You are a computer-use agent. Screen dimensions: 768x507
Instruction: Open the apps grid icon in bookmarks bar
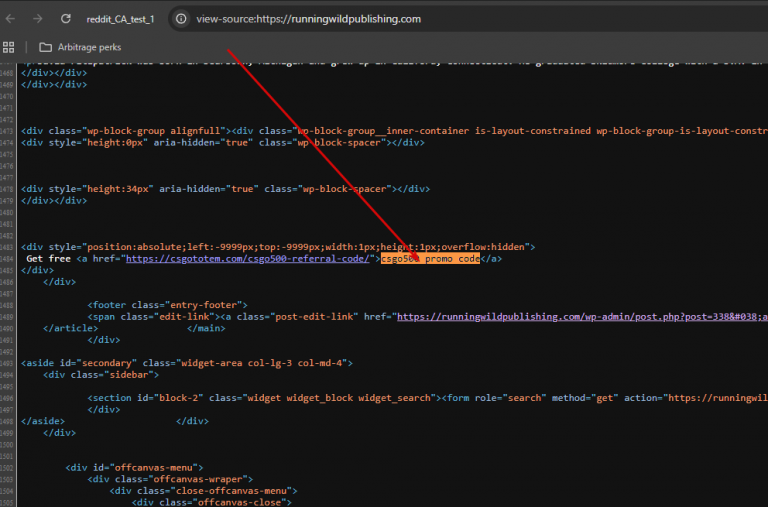[8, 48]
